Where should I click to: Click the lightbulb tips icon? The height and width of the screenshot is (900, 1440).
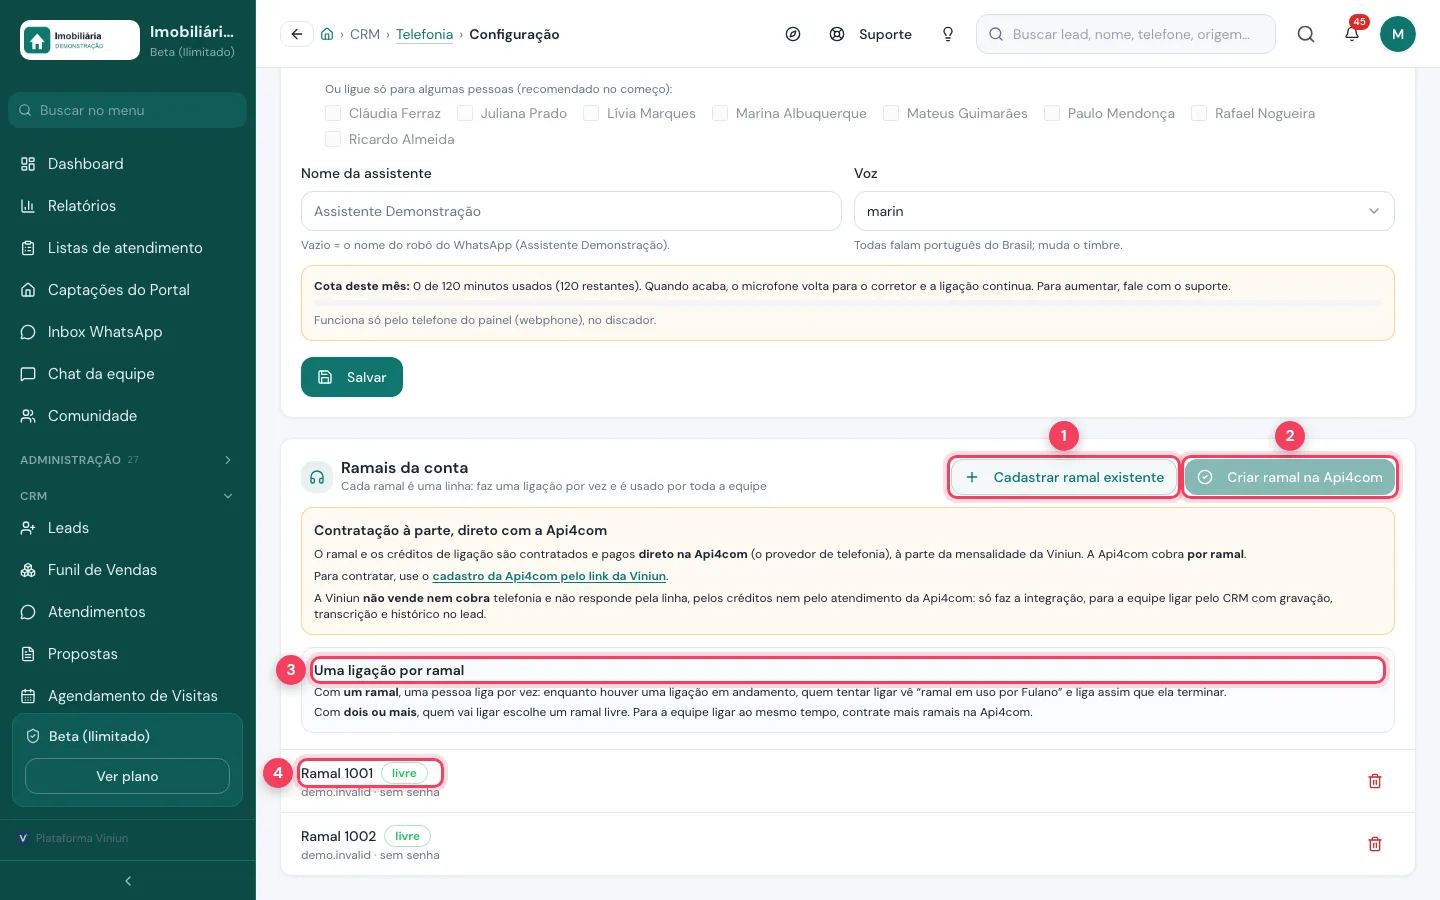948,34
